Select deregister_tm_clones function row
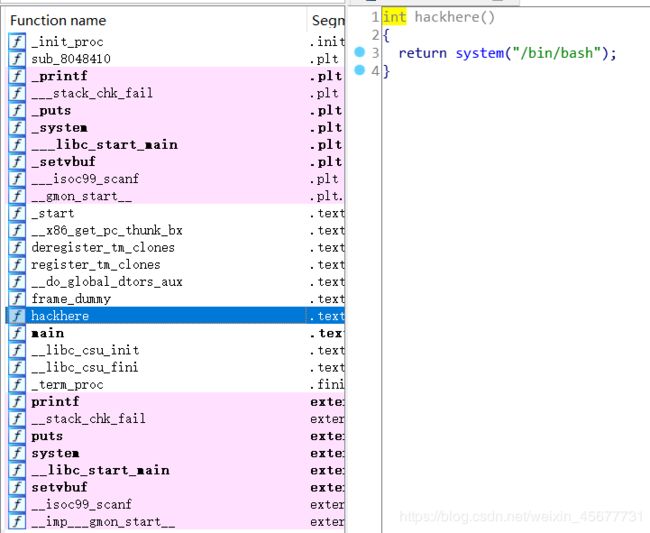The image size is (650, 533). coord(176,247)
